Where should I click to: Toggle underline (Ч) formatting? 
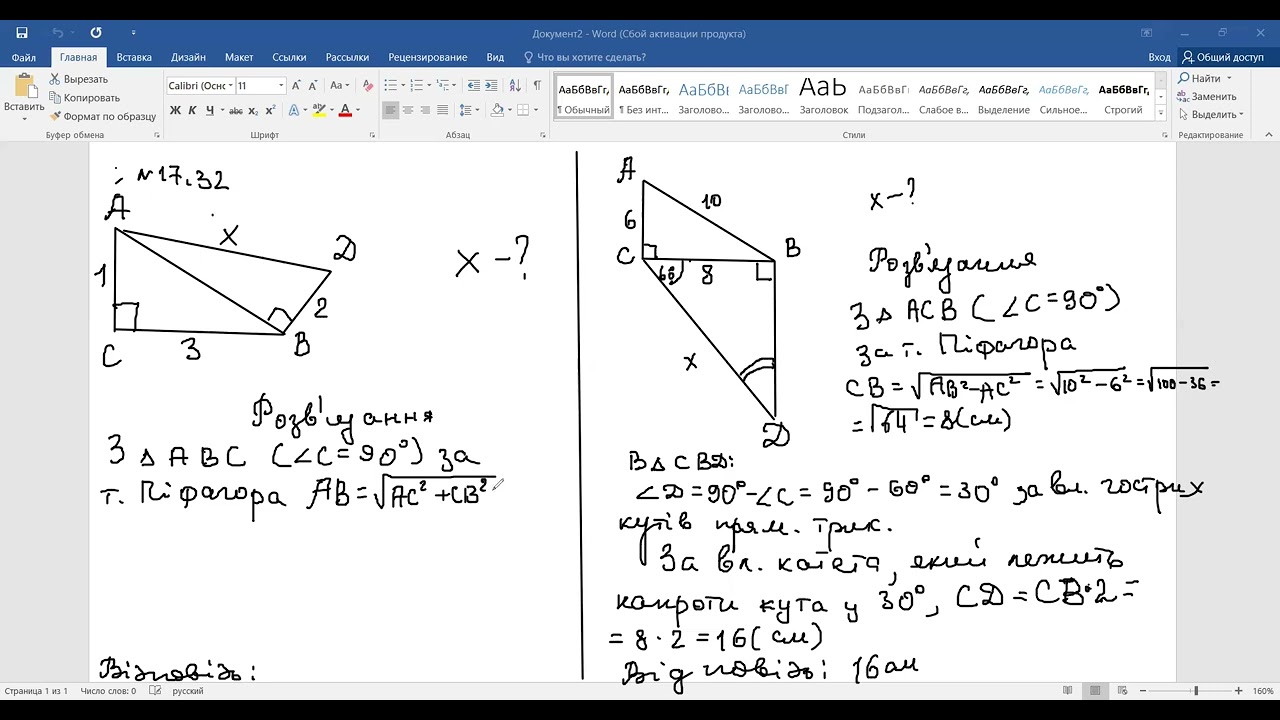(210, 110)
